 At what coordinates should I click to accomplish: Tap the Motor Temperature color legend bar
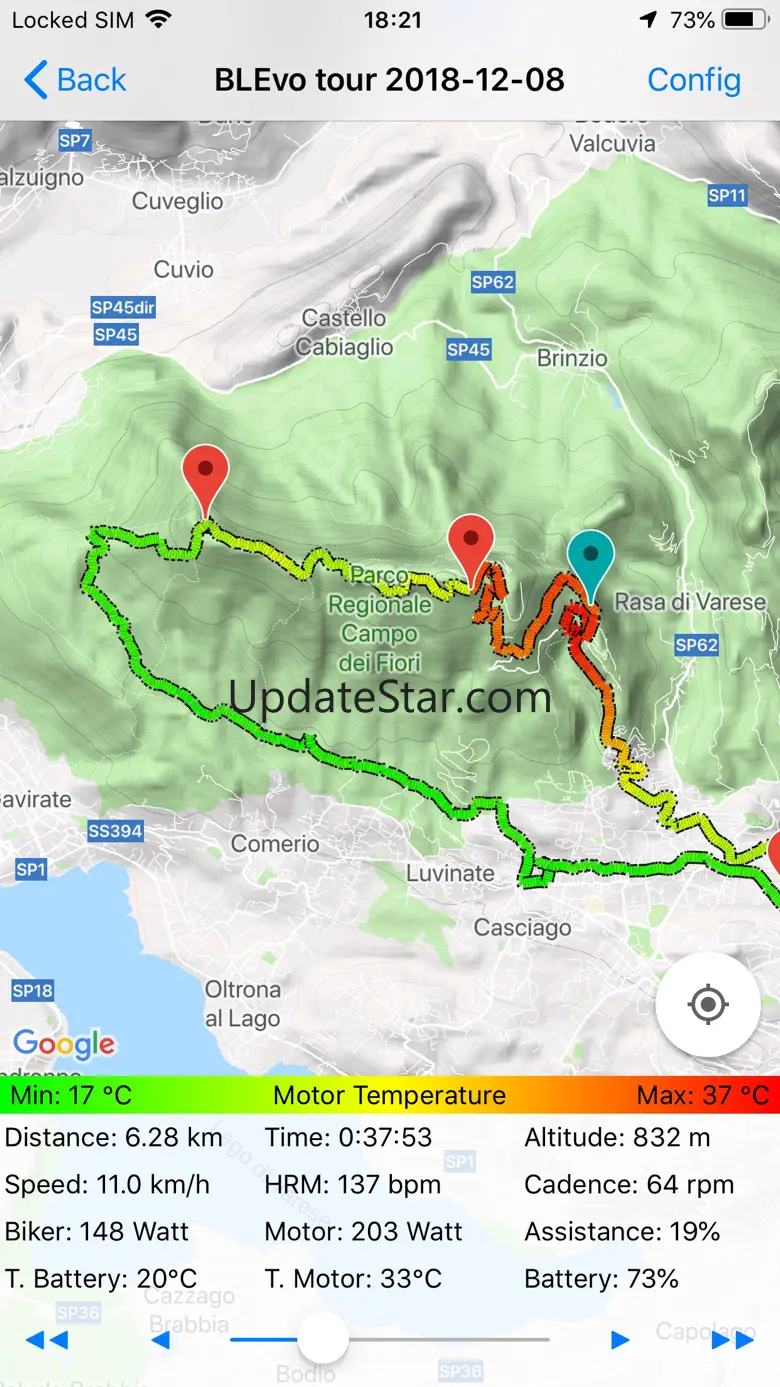[390, 1095]
